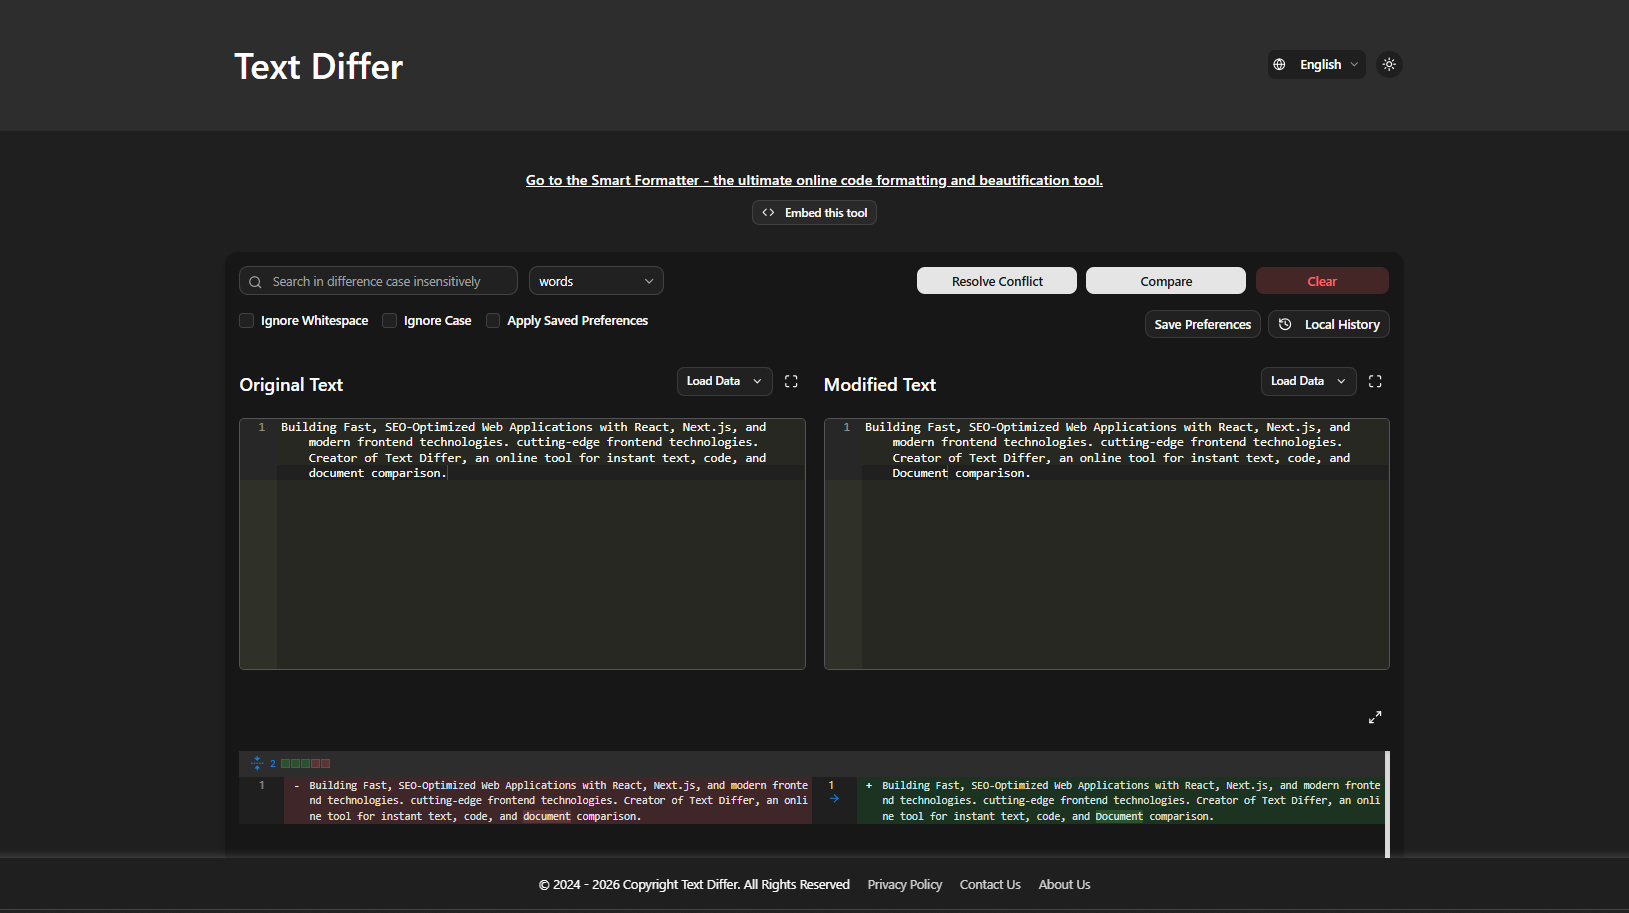Expand the diff result panel
1629x913 pixels.
click(1375, 717)
